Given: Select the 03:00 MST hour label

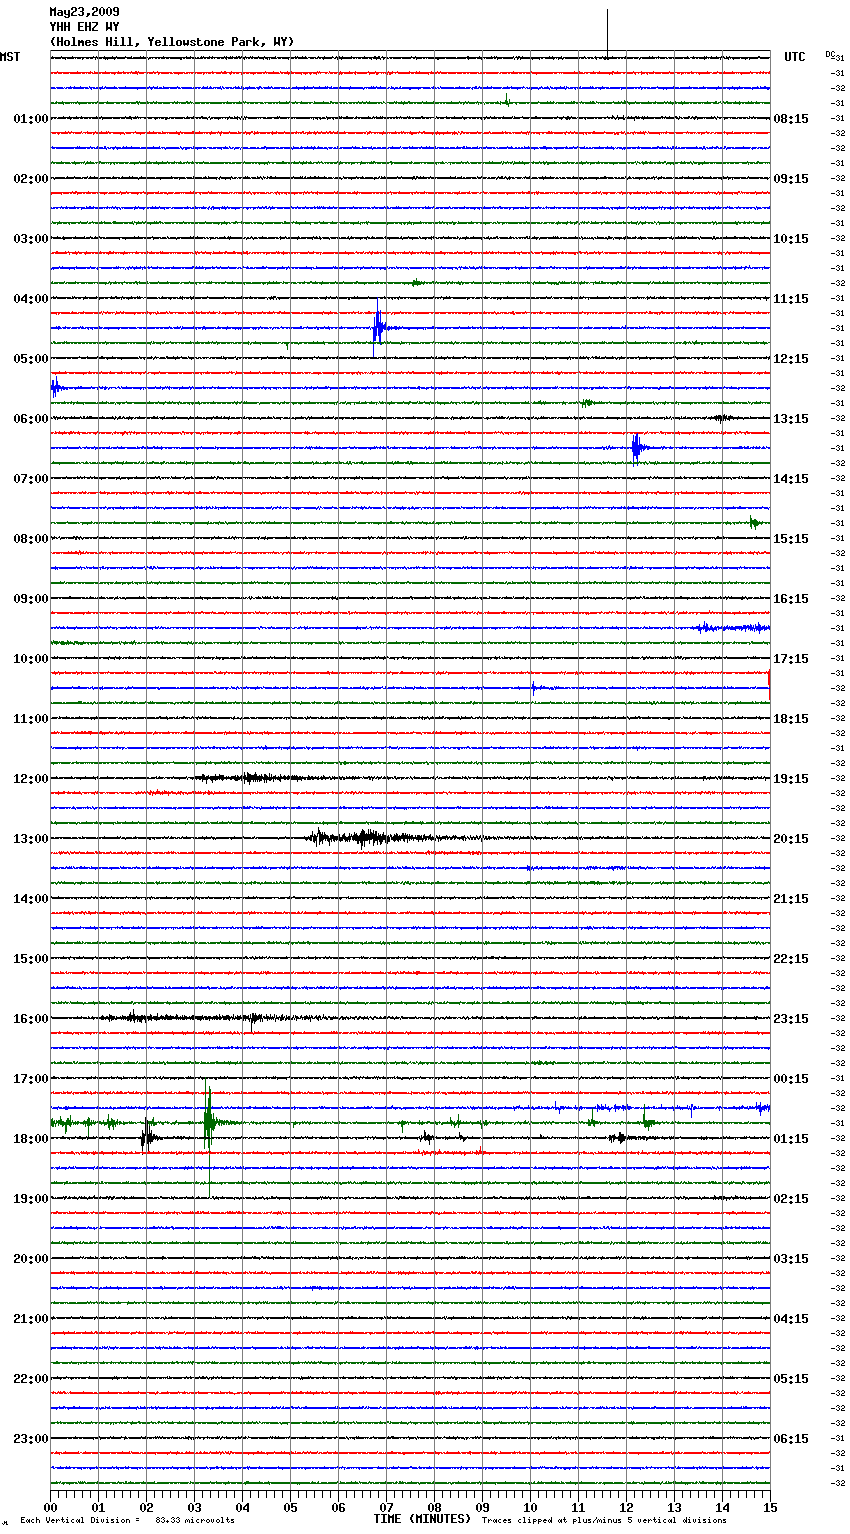Looking at the screenshot, I should 30,239.
